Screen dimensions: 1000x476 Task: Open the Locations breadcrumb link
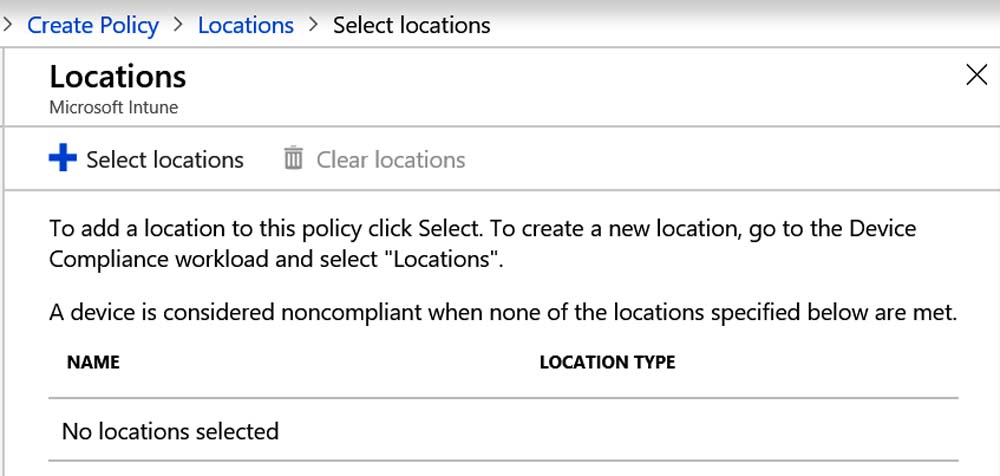(x=246, y=26)
